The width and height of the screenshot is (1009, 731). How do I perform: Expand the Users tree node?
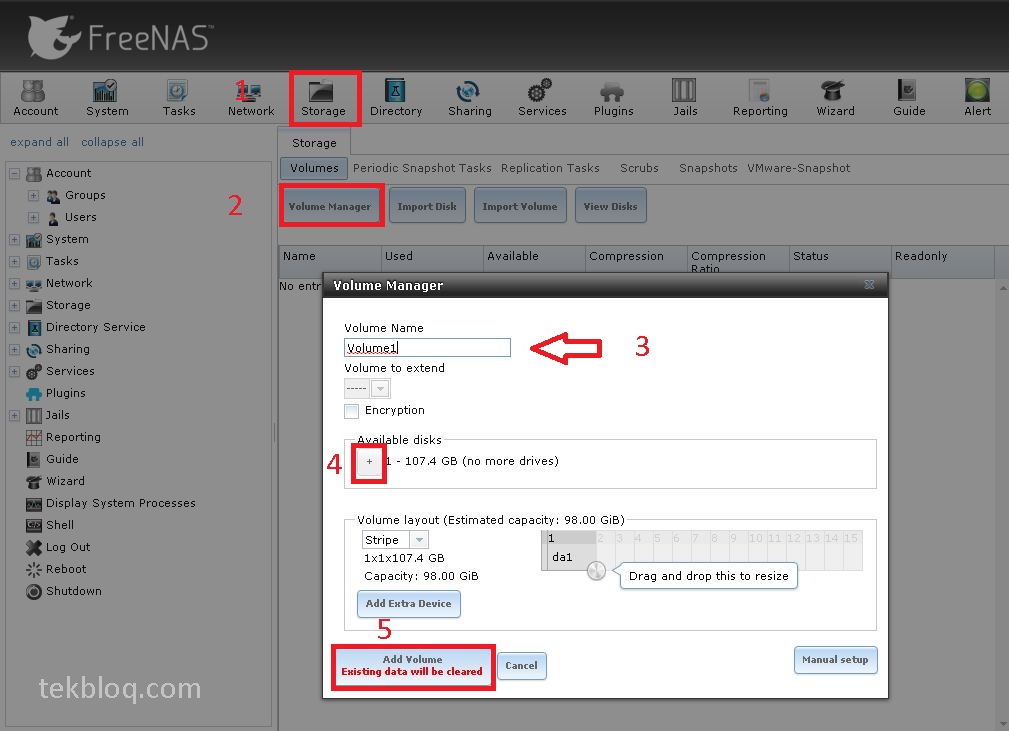(33, 217)
